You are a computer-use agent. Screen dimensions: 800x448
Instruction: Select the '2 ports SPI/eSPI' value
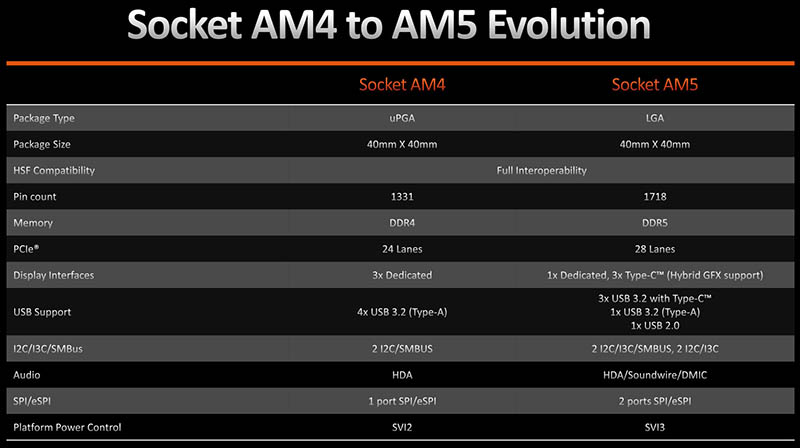click(655, 401)
